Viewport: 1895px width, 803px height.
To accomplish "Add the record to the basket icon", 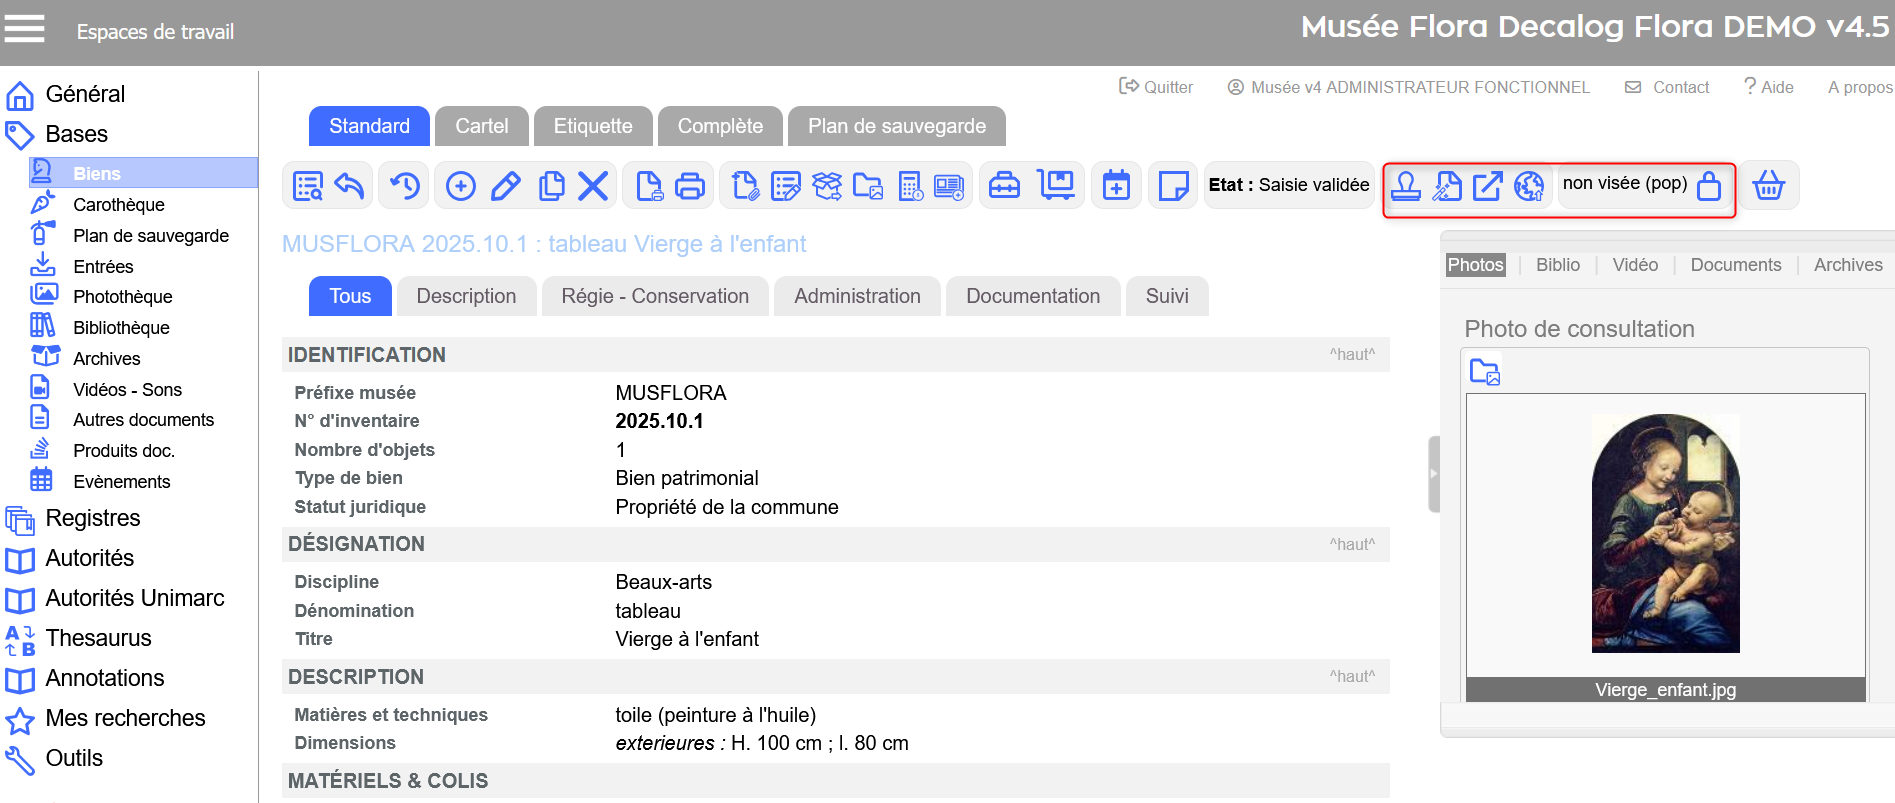I will coord(1768,186).
